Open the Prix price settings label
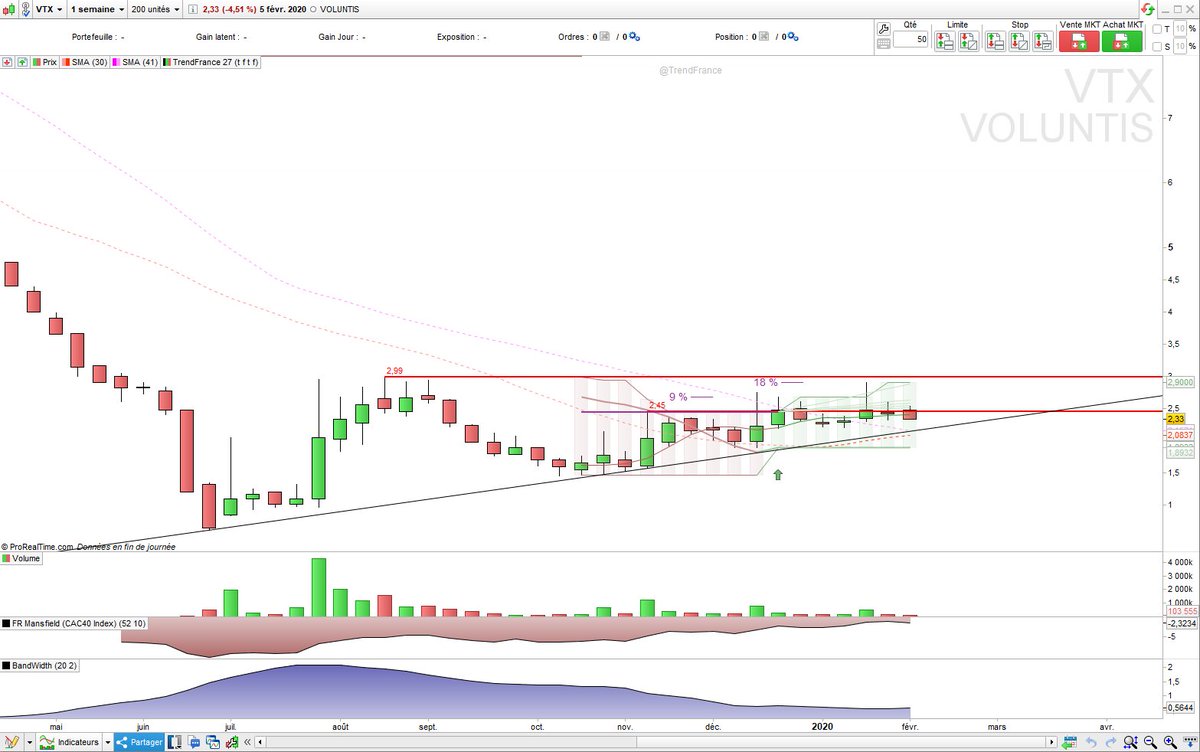 click(43, 62)
